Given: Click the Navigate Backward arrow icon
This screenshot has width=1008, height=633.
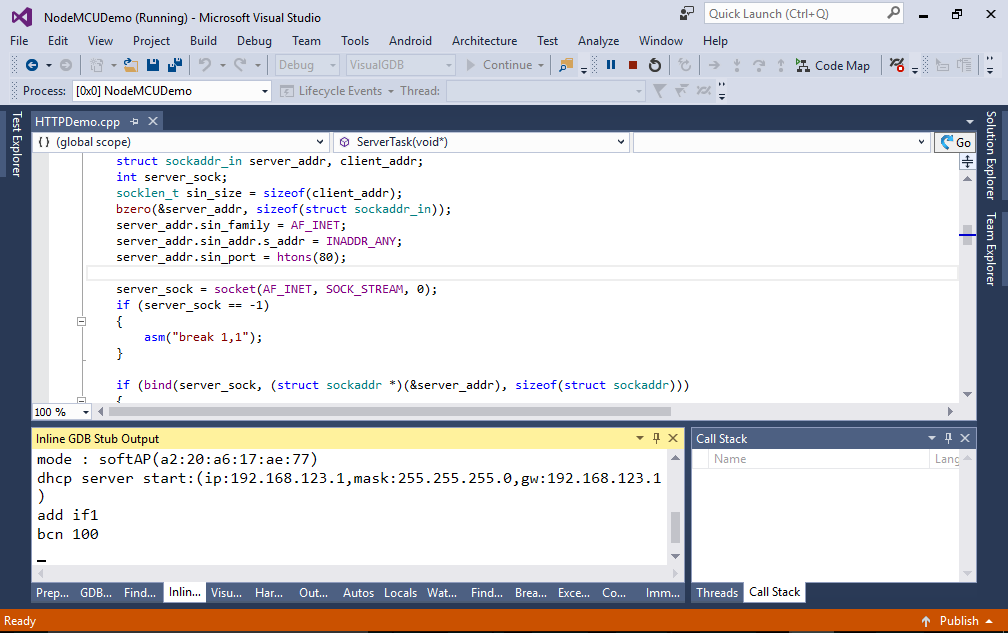Looking at the screenshot, I should (32, 65).
